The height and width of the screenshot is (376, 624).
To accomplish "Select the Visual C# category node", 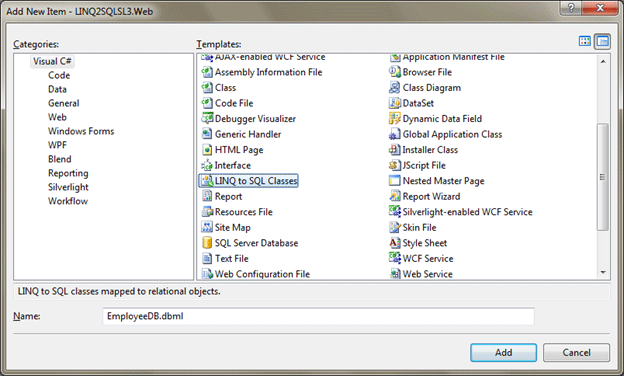I will tap(52, 61).
